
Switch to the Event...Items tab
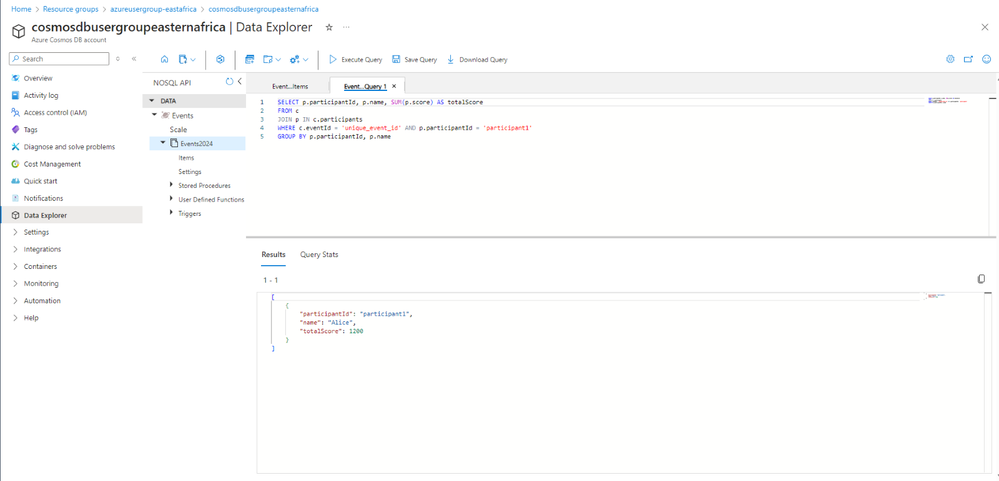pyautogui.click(x=289, y=86)
